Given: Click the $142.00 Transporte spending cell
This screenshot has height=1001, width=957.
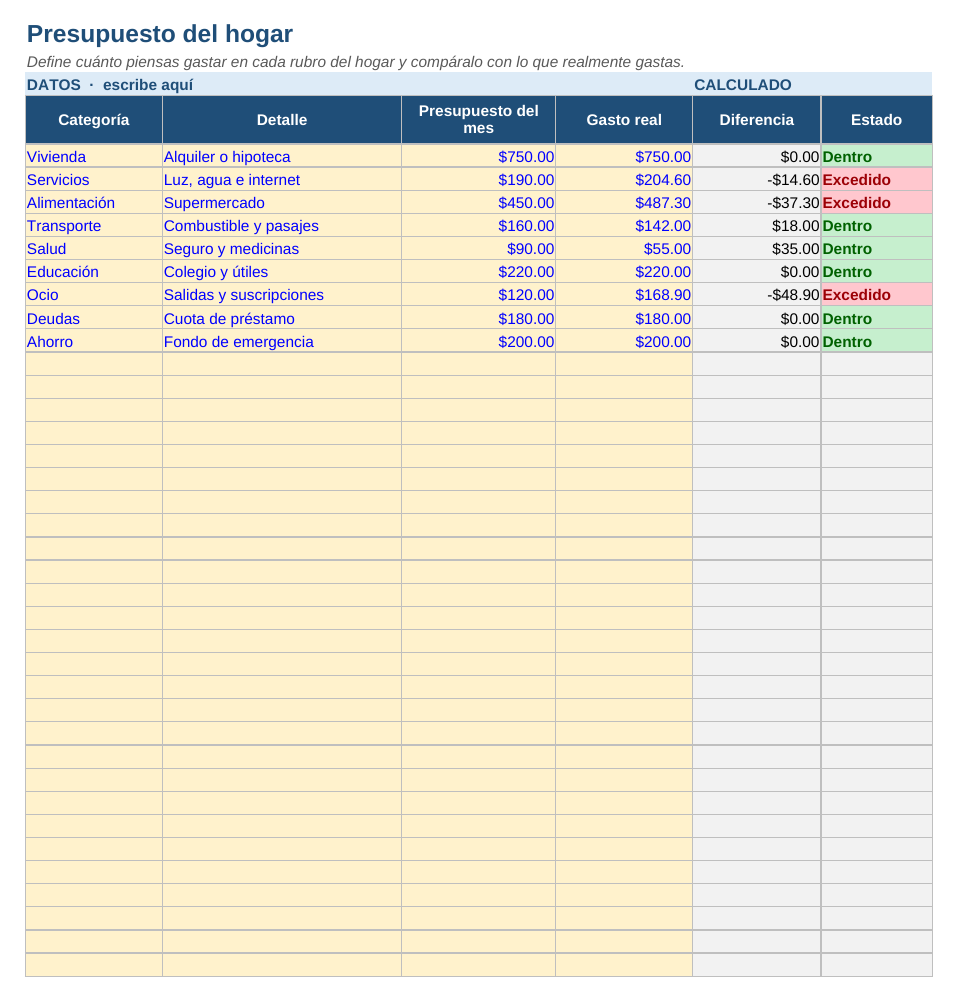Looking at the screenshot, I should tap(624, 225).
